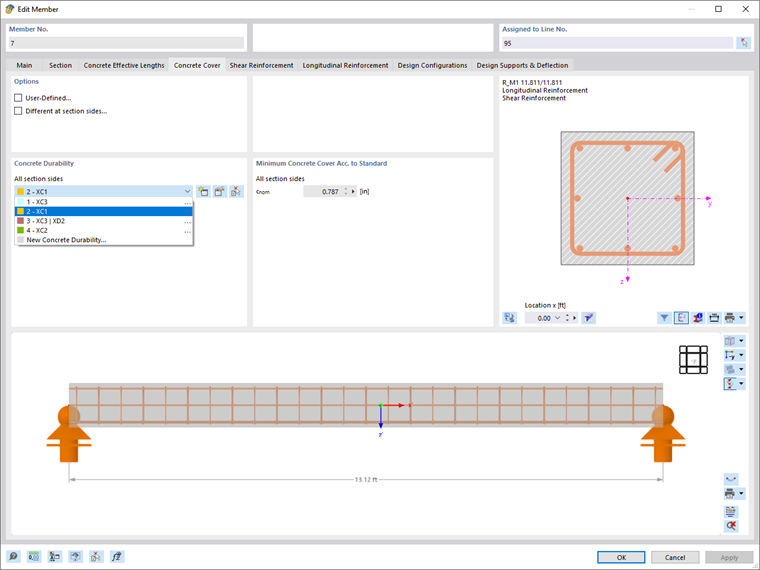The height and width of the screenshot is (570, 760).
Task: Expand the member view print options arrow
Action: 741,493
